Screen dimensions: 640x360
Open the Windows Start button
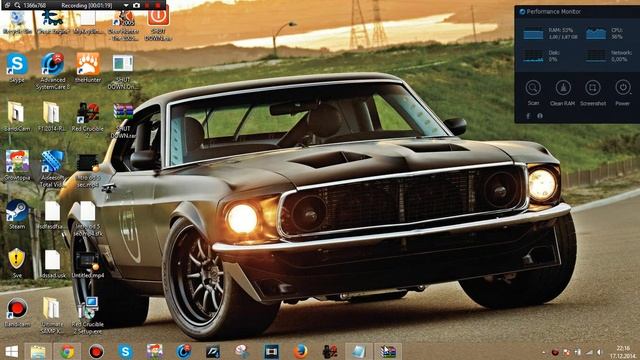coord(12,351)
